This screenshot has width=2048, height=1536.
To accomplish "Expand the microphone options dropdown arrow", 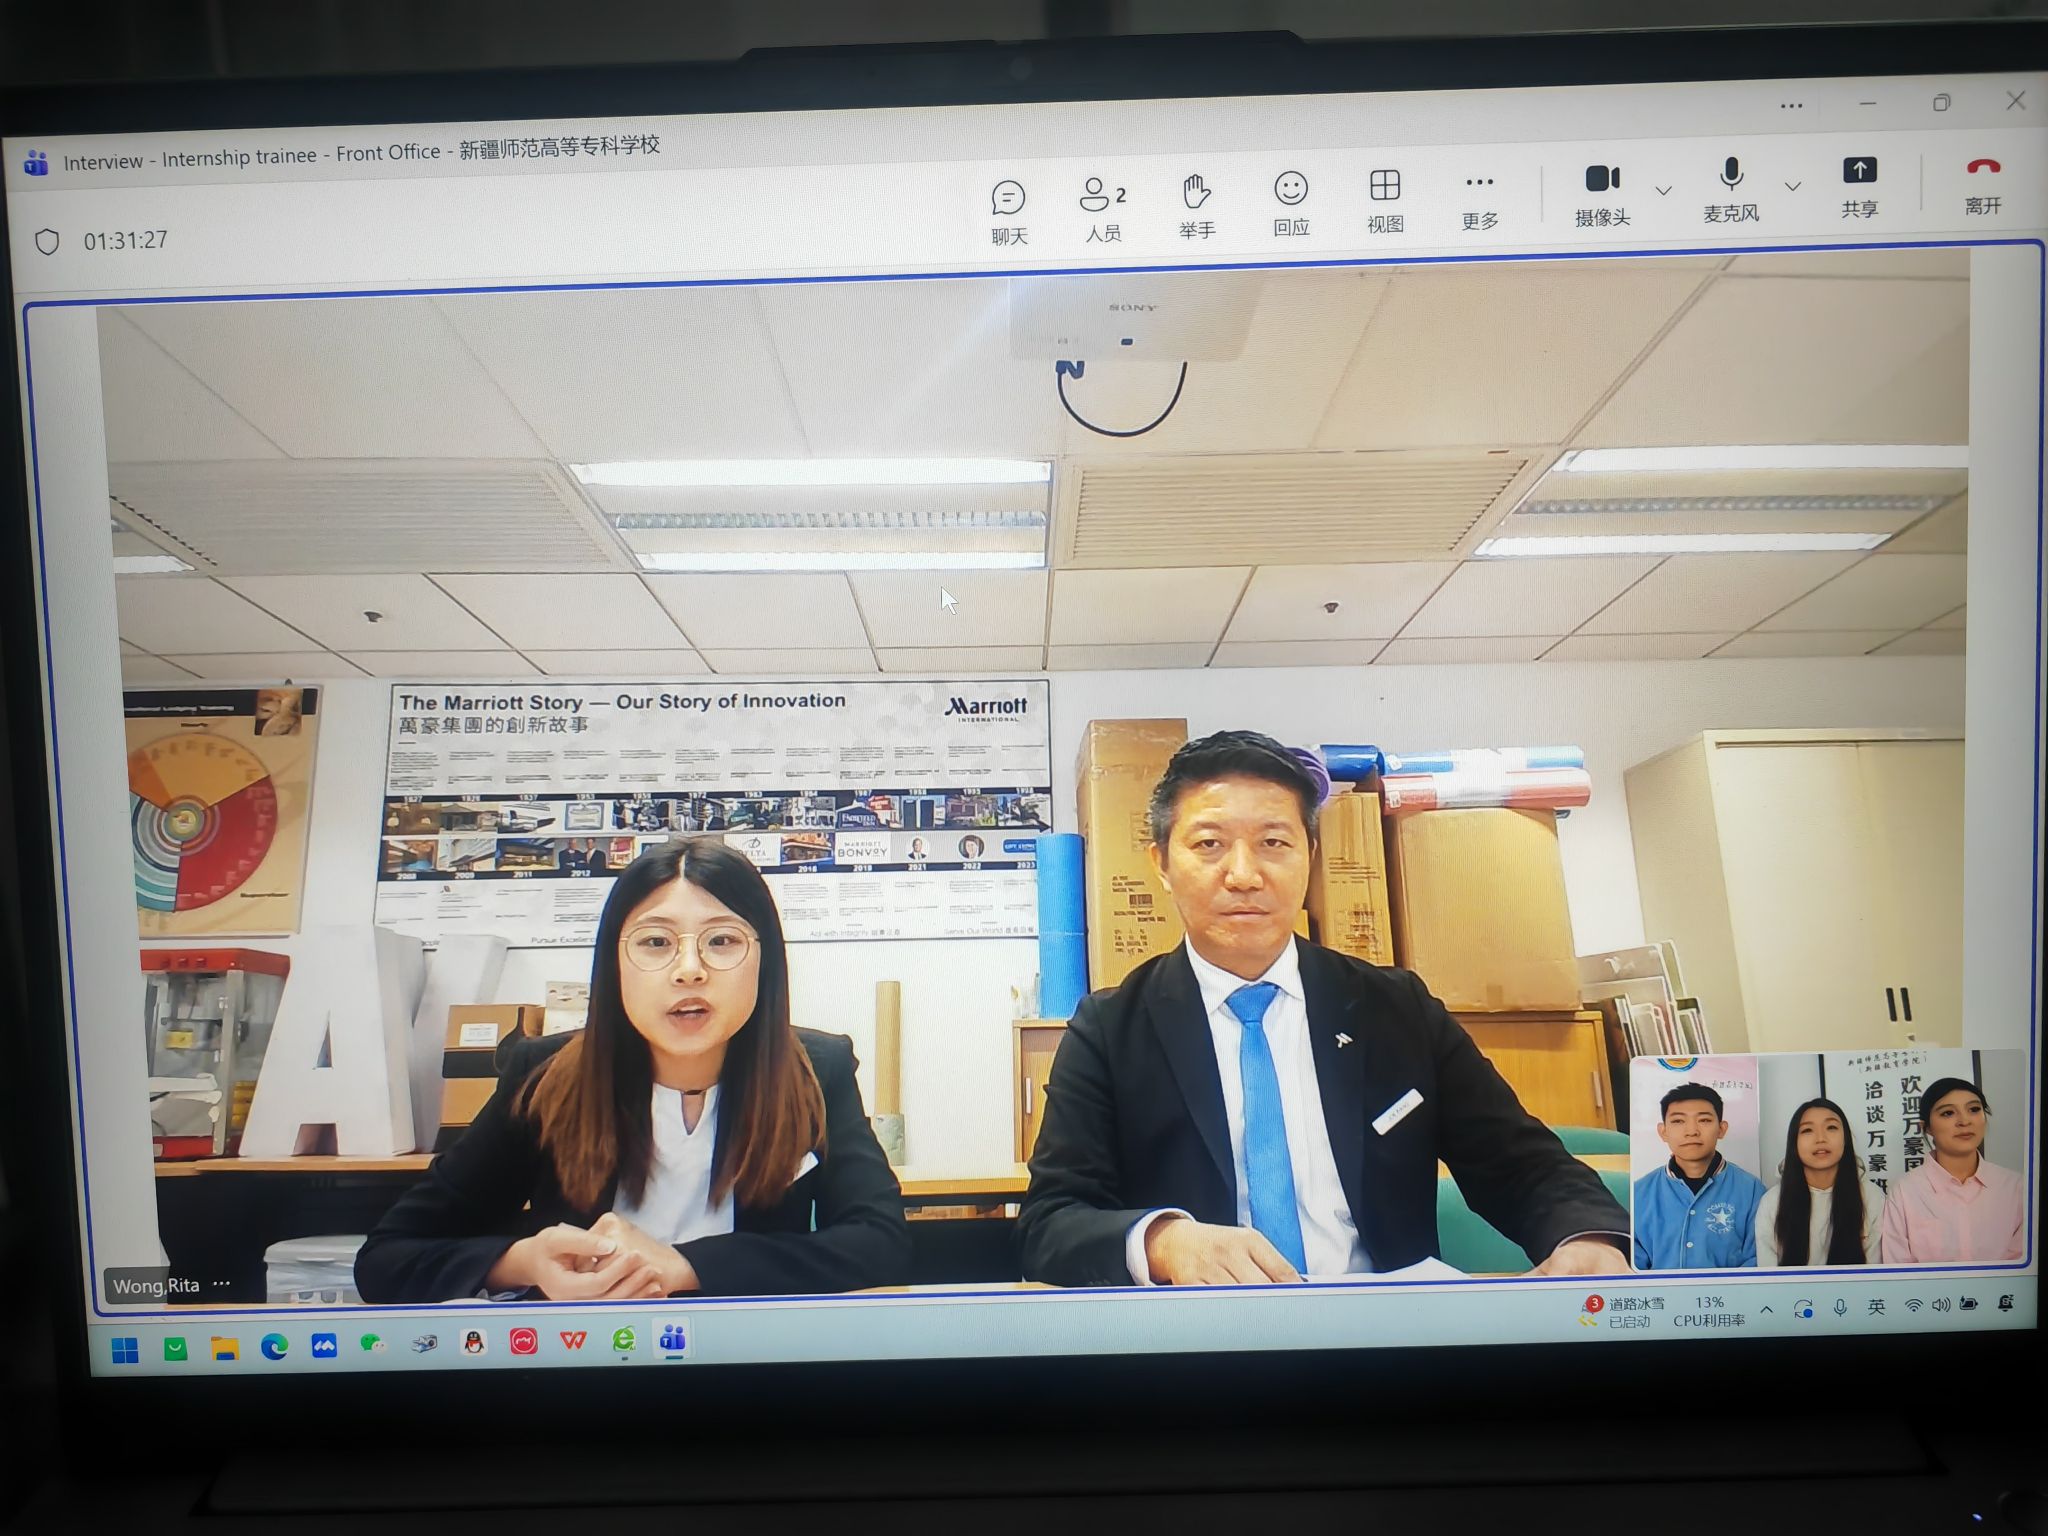I will coord(1793,186).
